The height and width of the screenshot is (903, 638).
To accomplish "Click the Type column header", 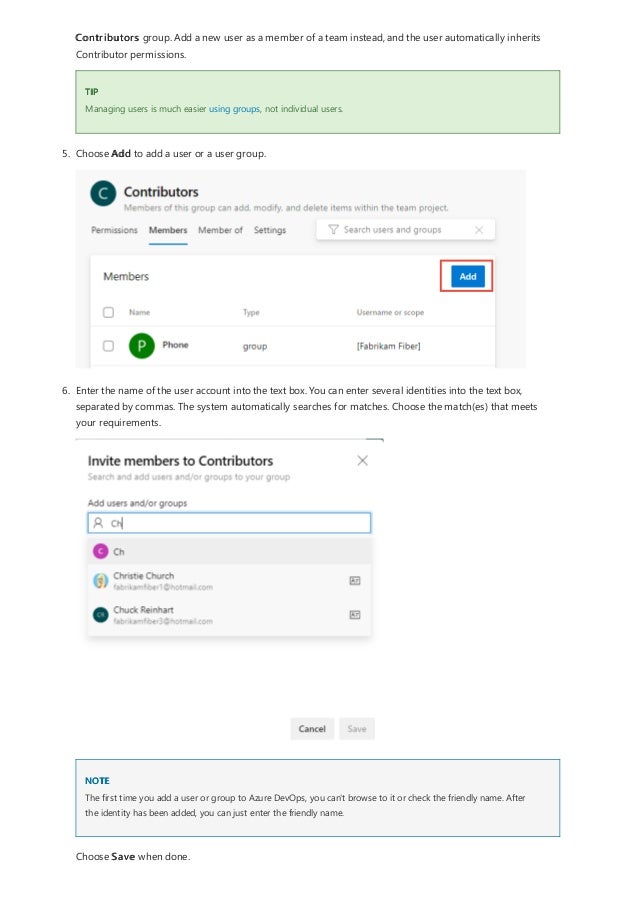I will point(251,312).
